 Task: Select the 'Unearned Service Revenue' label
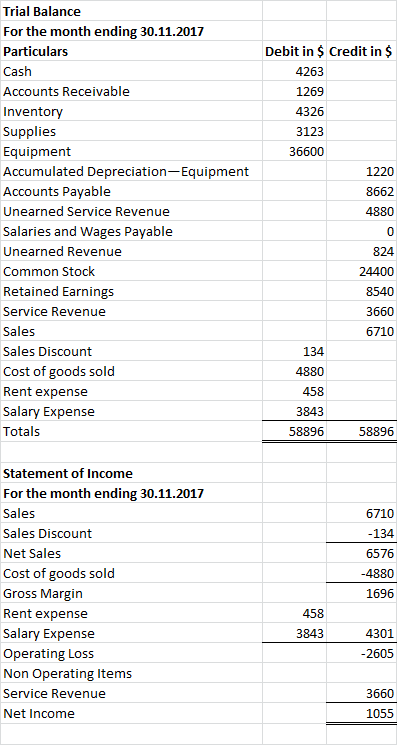86,211
